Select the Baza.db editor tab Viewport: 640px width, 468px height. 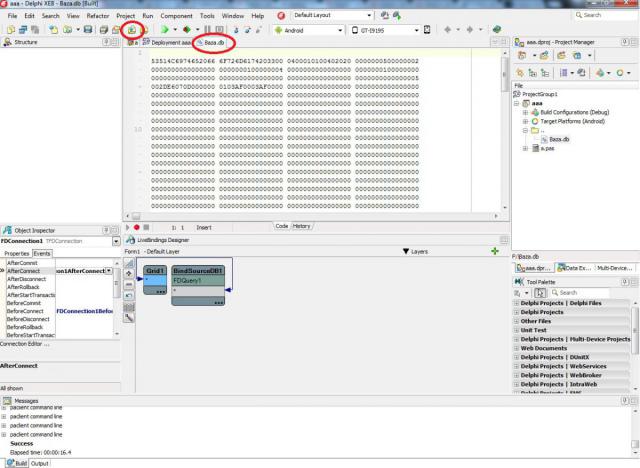pos(211,42)
